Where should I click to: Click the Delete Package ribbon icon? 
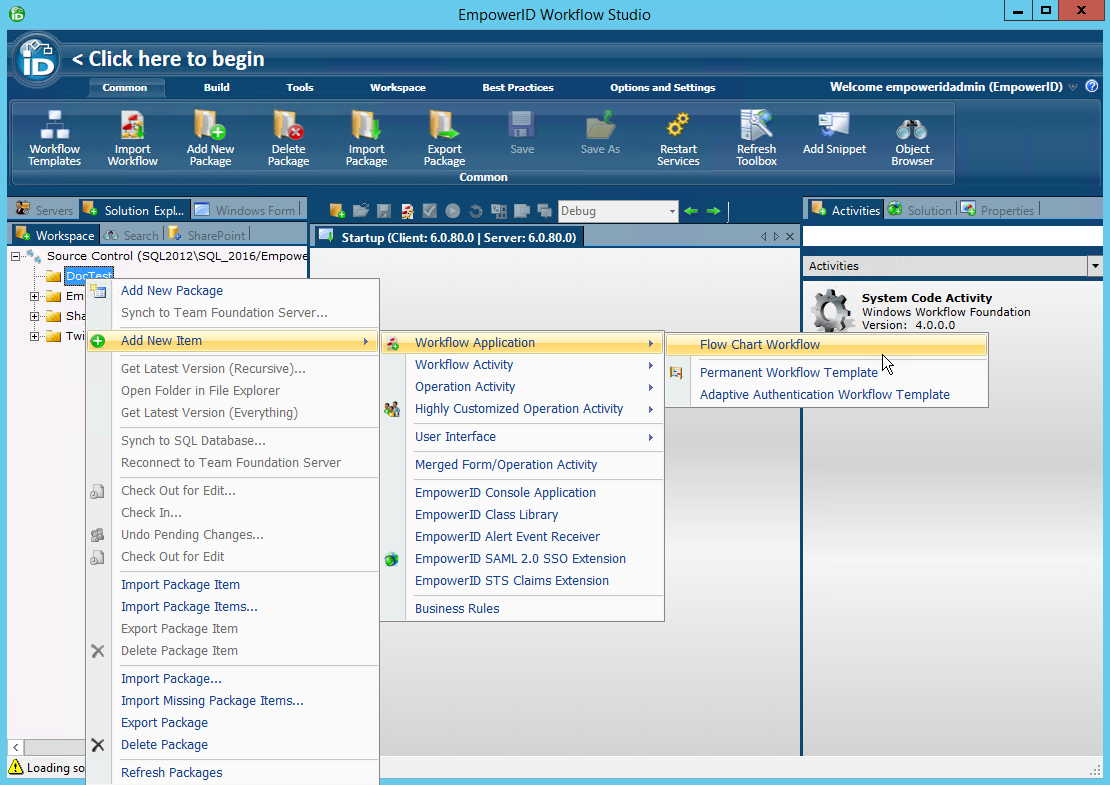pyautogui.click(x=288, y=138)
